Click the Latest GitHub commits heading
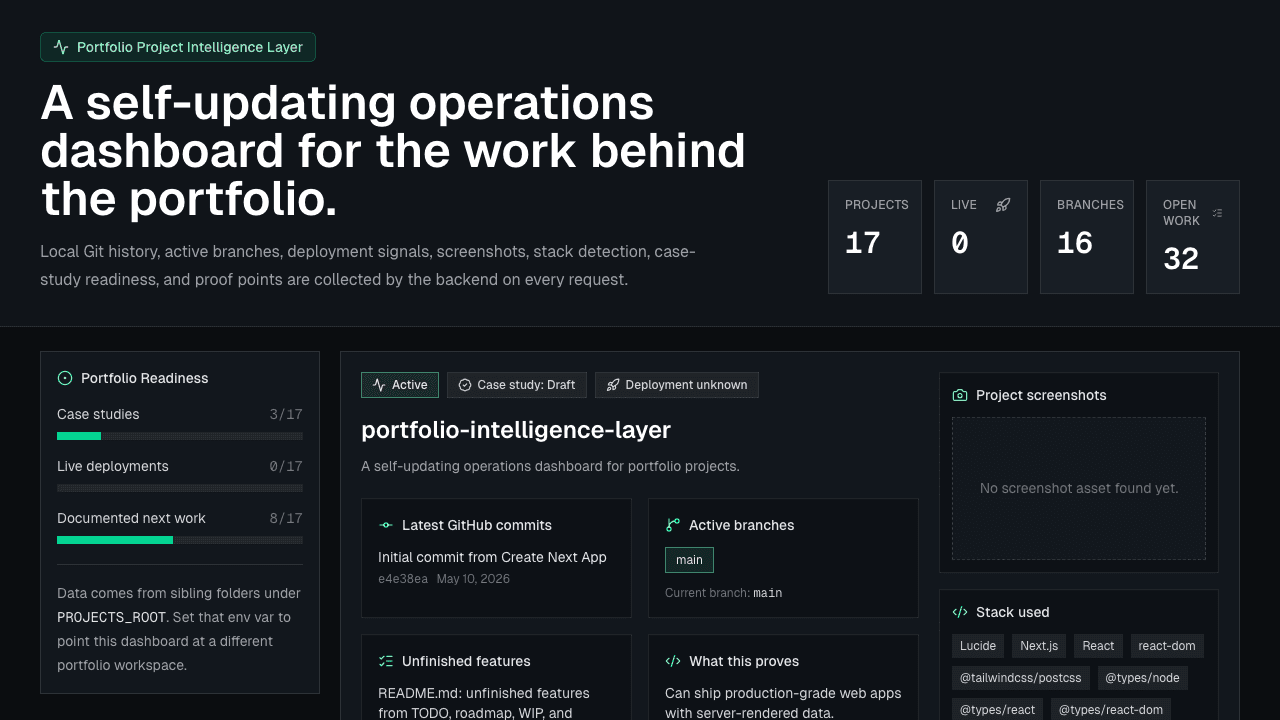 coord(477,525)
